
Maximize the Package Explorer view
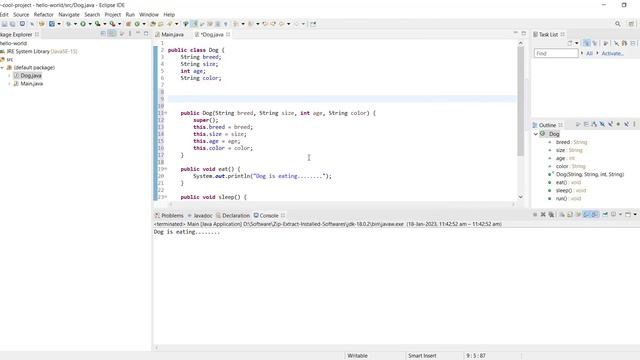point(146,33)
